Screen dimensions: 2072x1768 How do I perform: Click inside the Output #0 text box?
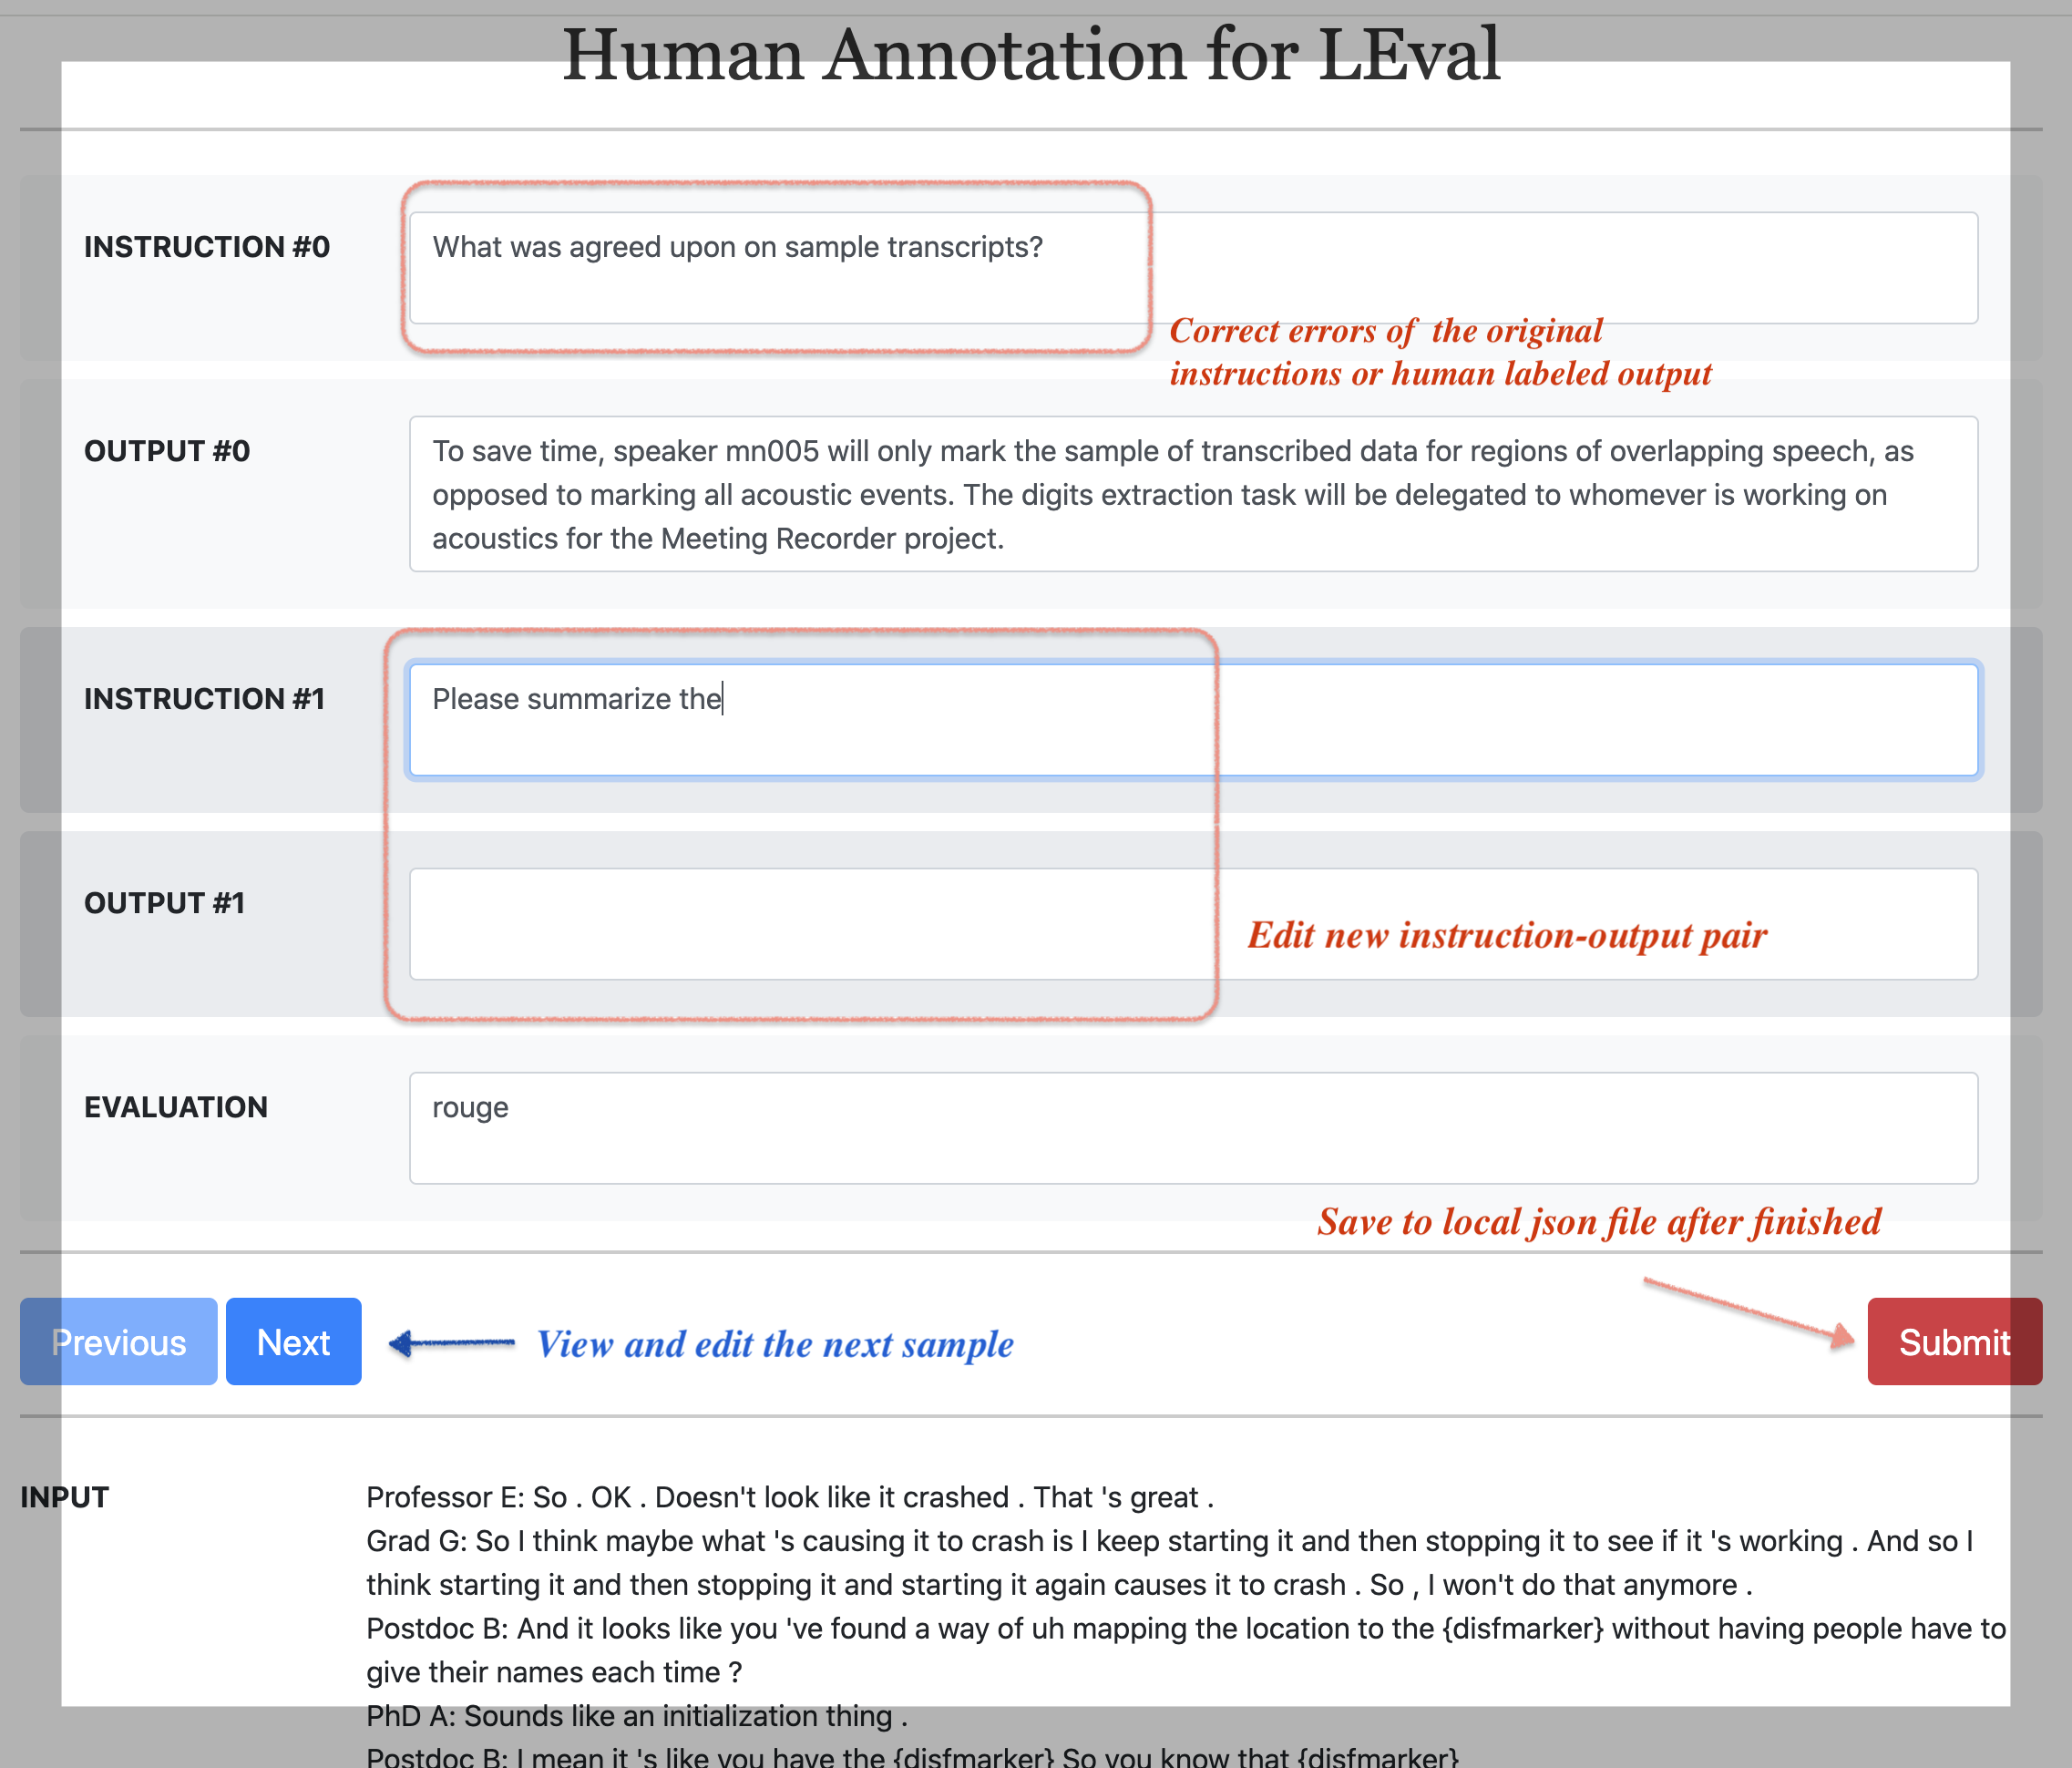[1192, 494]
